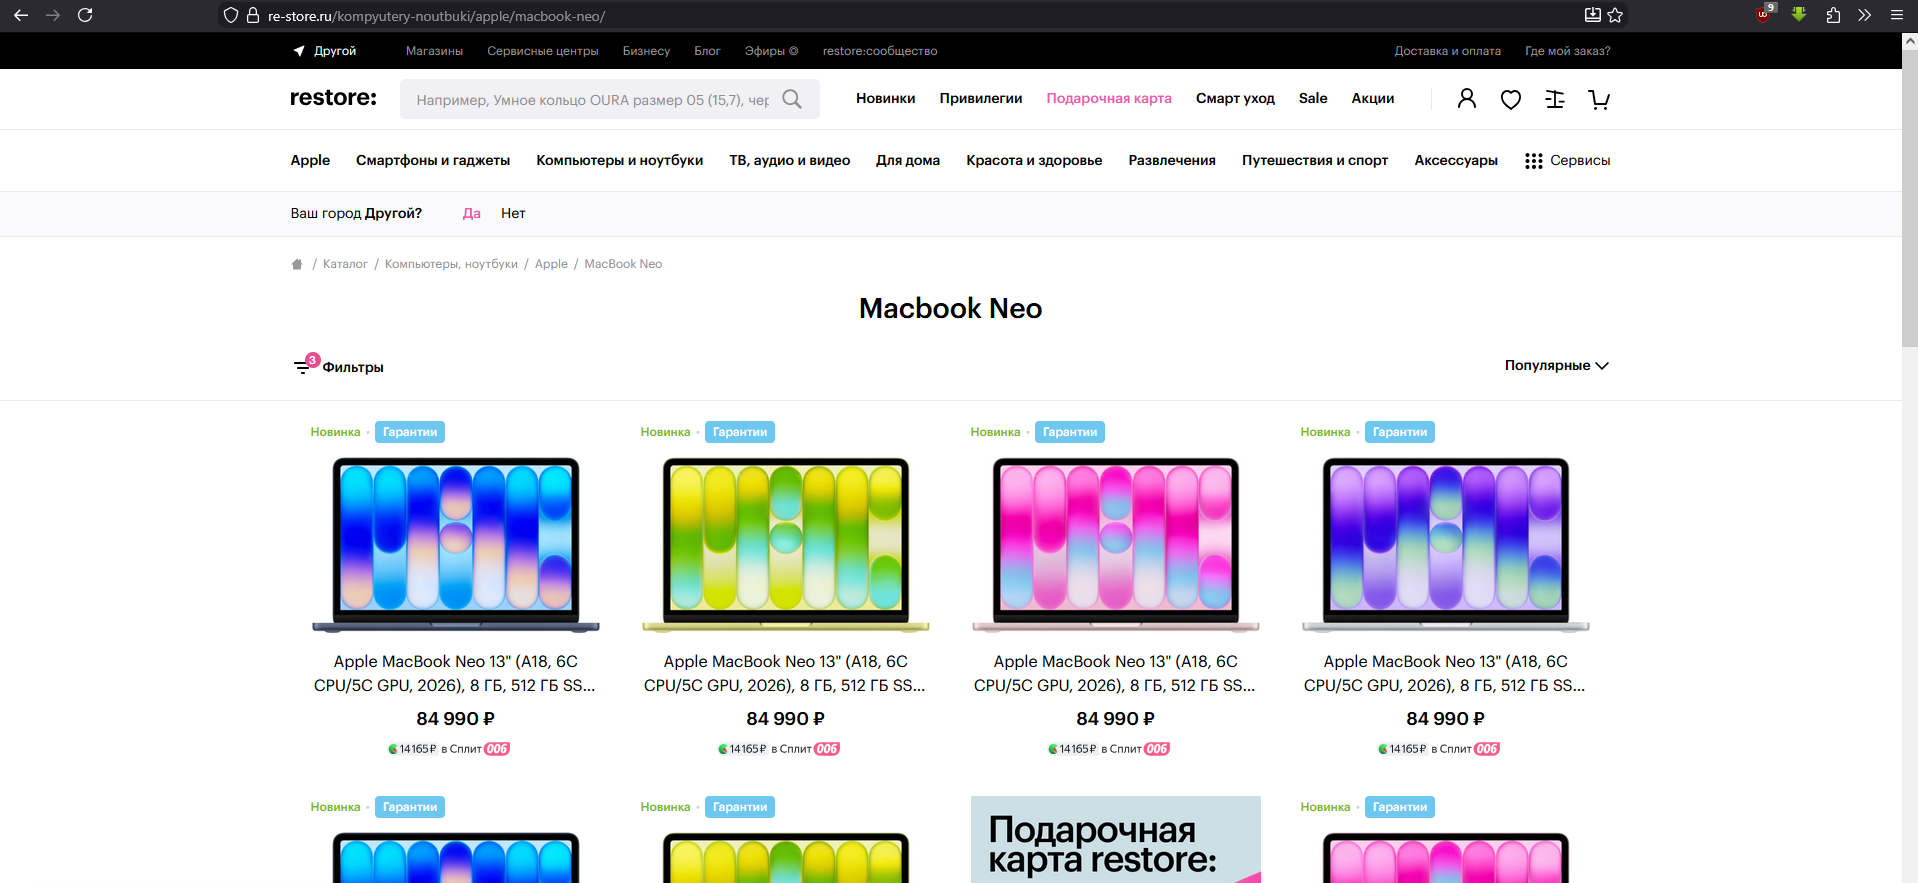Expand the Популярные sorting dropdown
The image size is (1918, 883).
(x=1557, y=366)
